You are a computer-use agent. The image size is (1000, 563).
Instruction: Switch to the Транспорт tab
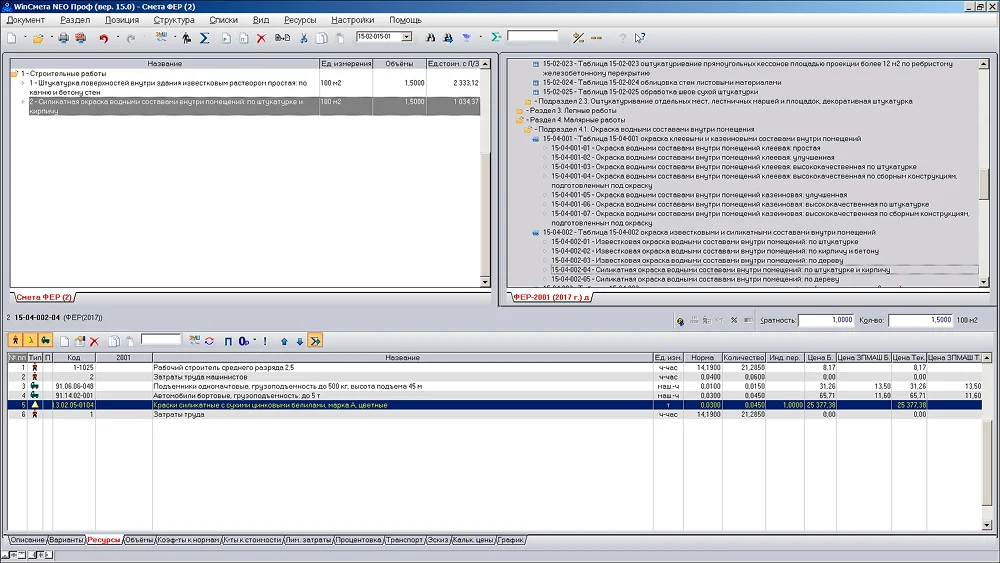click(404, 540)
